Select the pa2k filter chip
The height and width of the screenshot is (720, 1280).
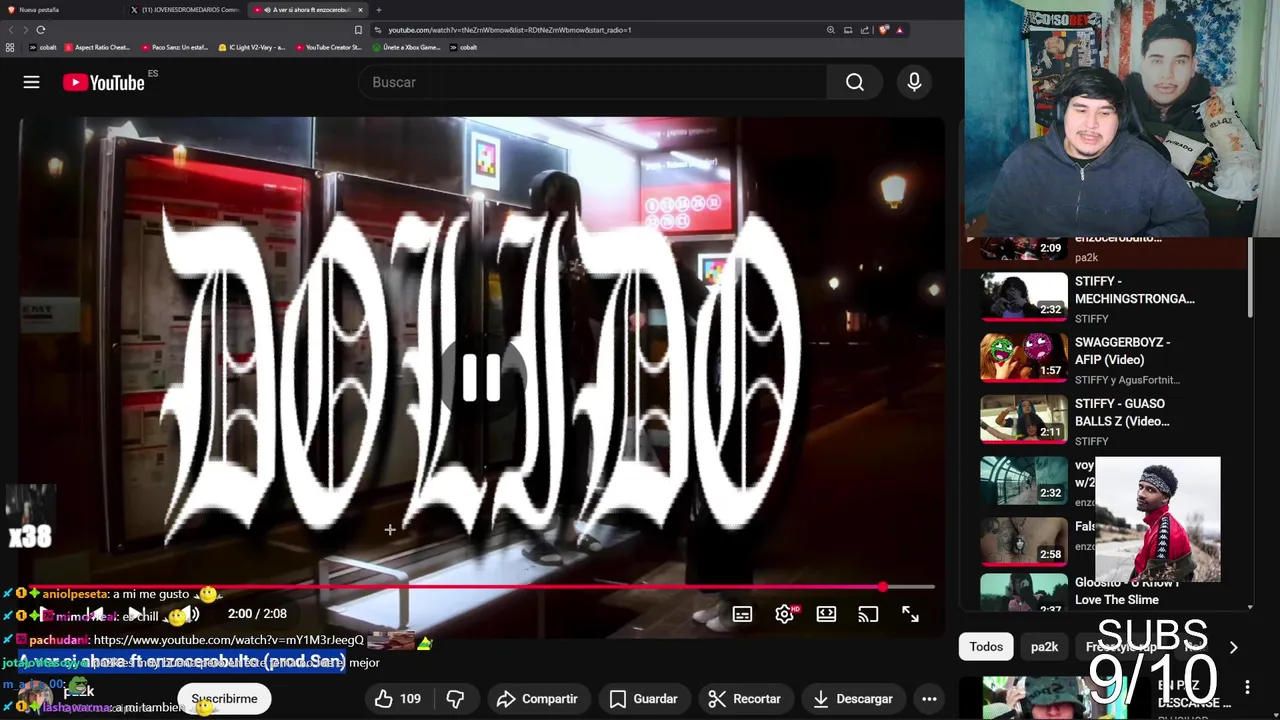(x=1044, y=647)
